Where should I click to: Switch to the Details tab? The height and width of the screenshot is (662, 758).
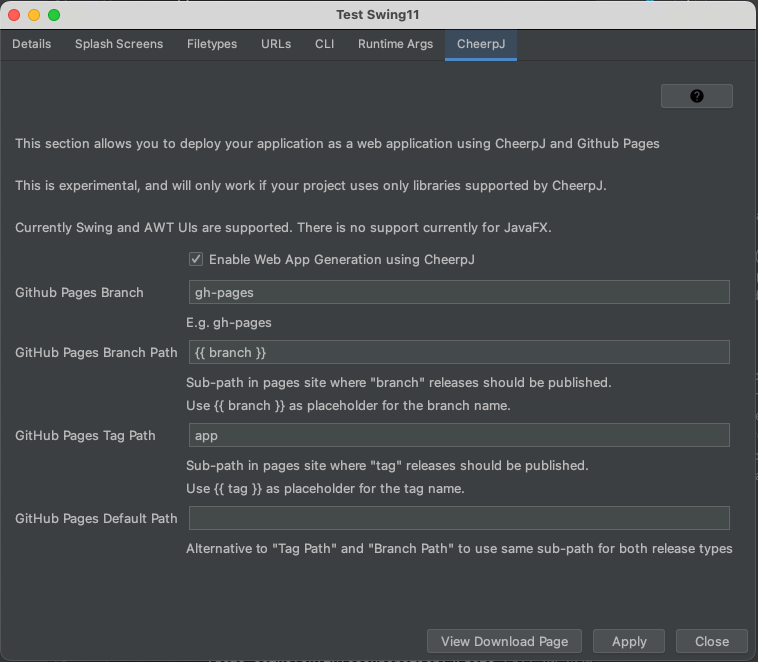coord(31,44)
